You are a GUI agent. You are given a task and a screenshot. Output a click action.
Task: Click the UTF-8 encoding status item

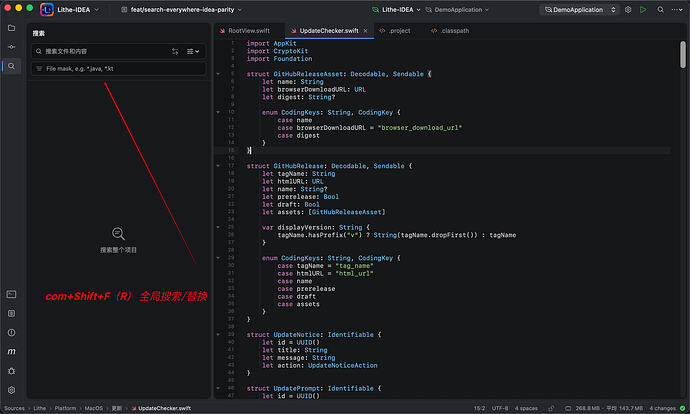click(500, 408)
